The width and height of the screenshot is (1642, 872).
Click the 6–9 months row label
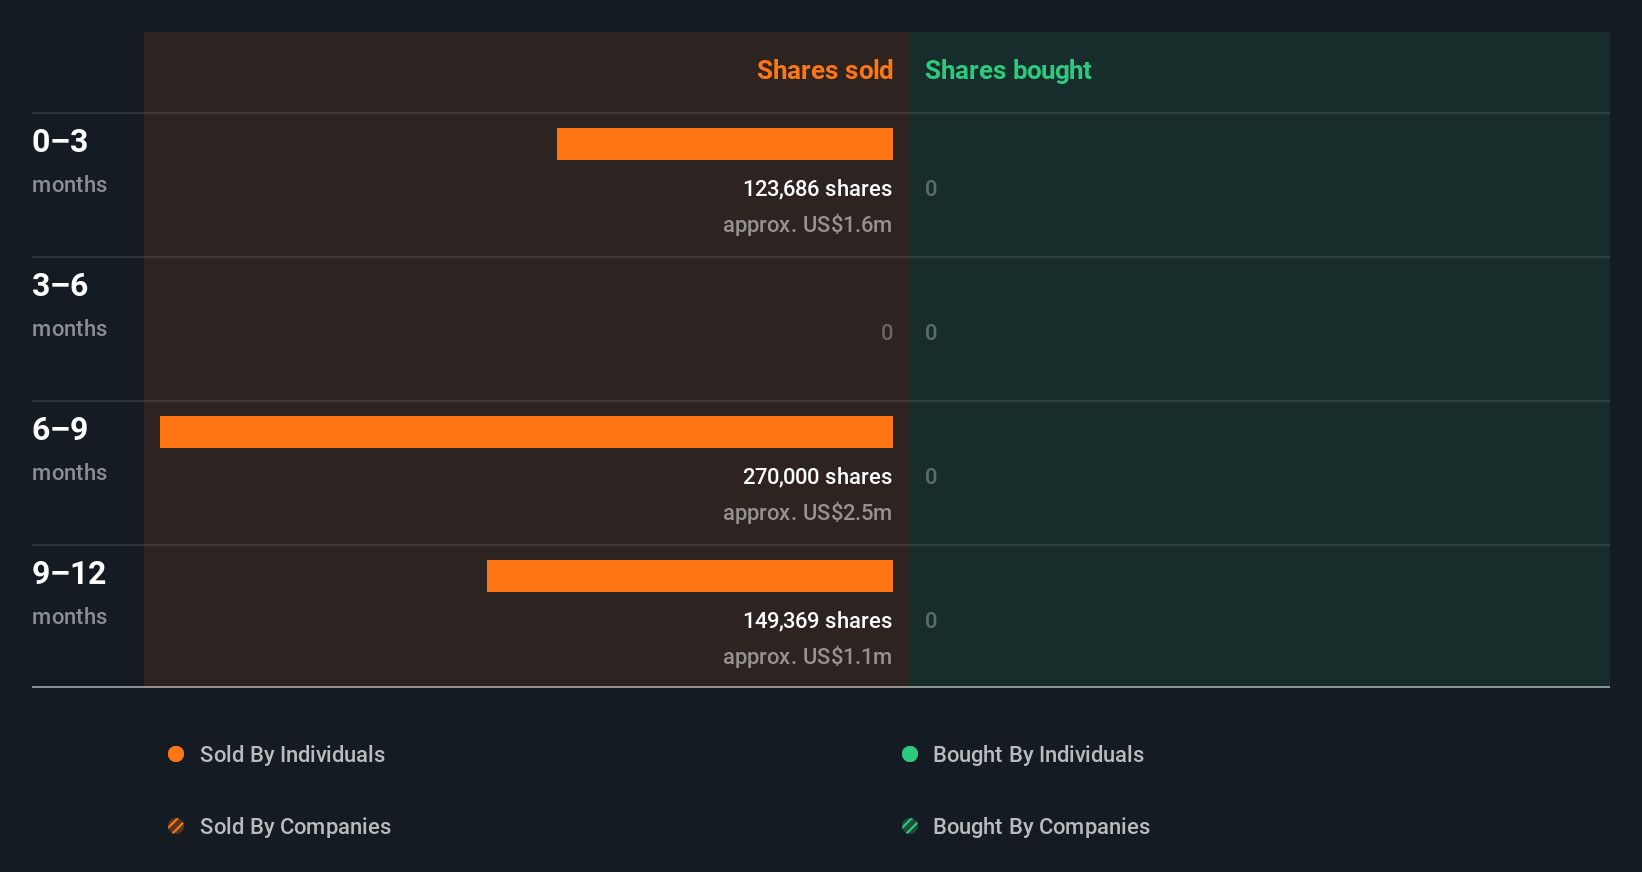tap(69, 449)
